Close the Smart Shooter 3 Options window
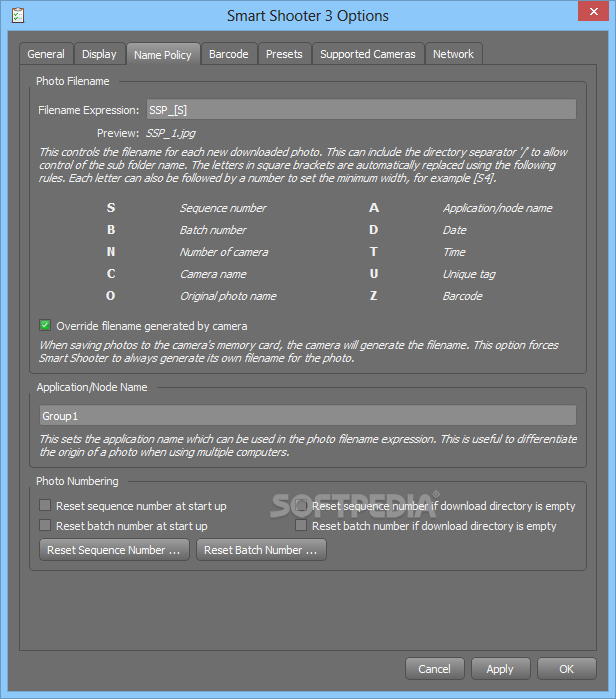The height and width of the screenshot is (699, 616). point(593,12)
